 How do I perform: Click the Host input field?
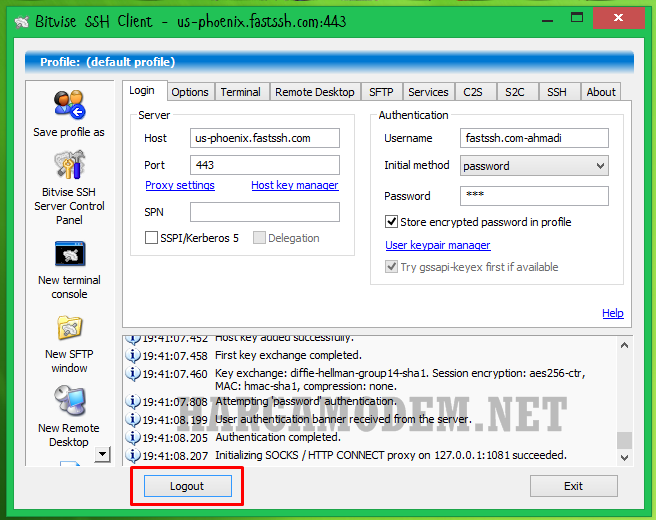(265, 138)
